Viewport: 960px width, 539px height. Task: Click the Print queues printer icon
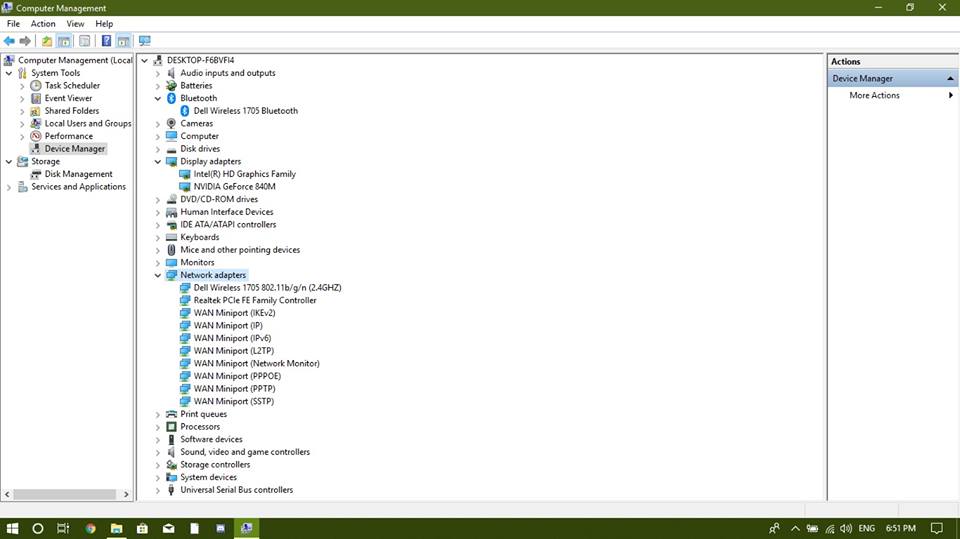(x=171, y=414)
